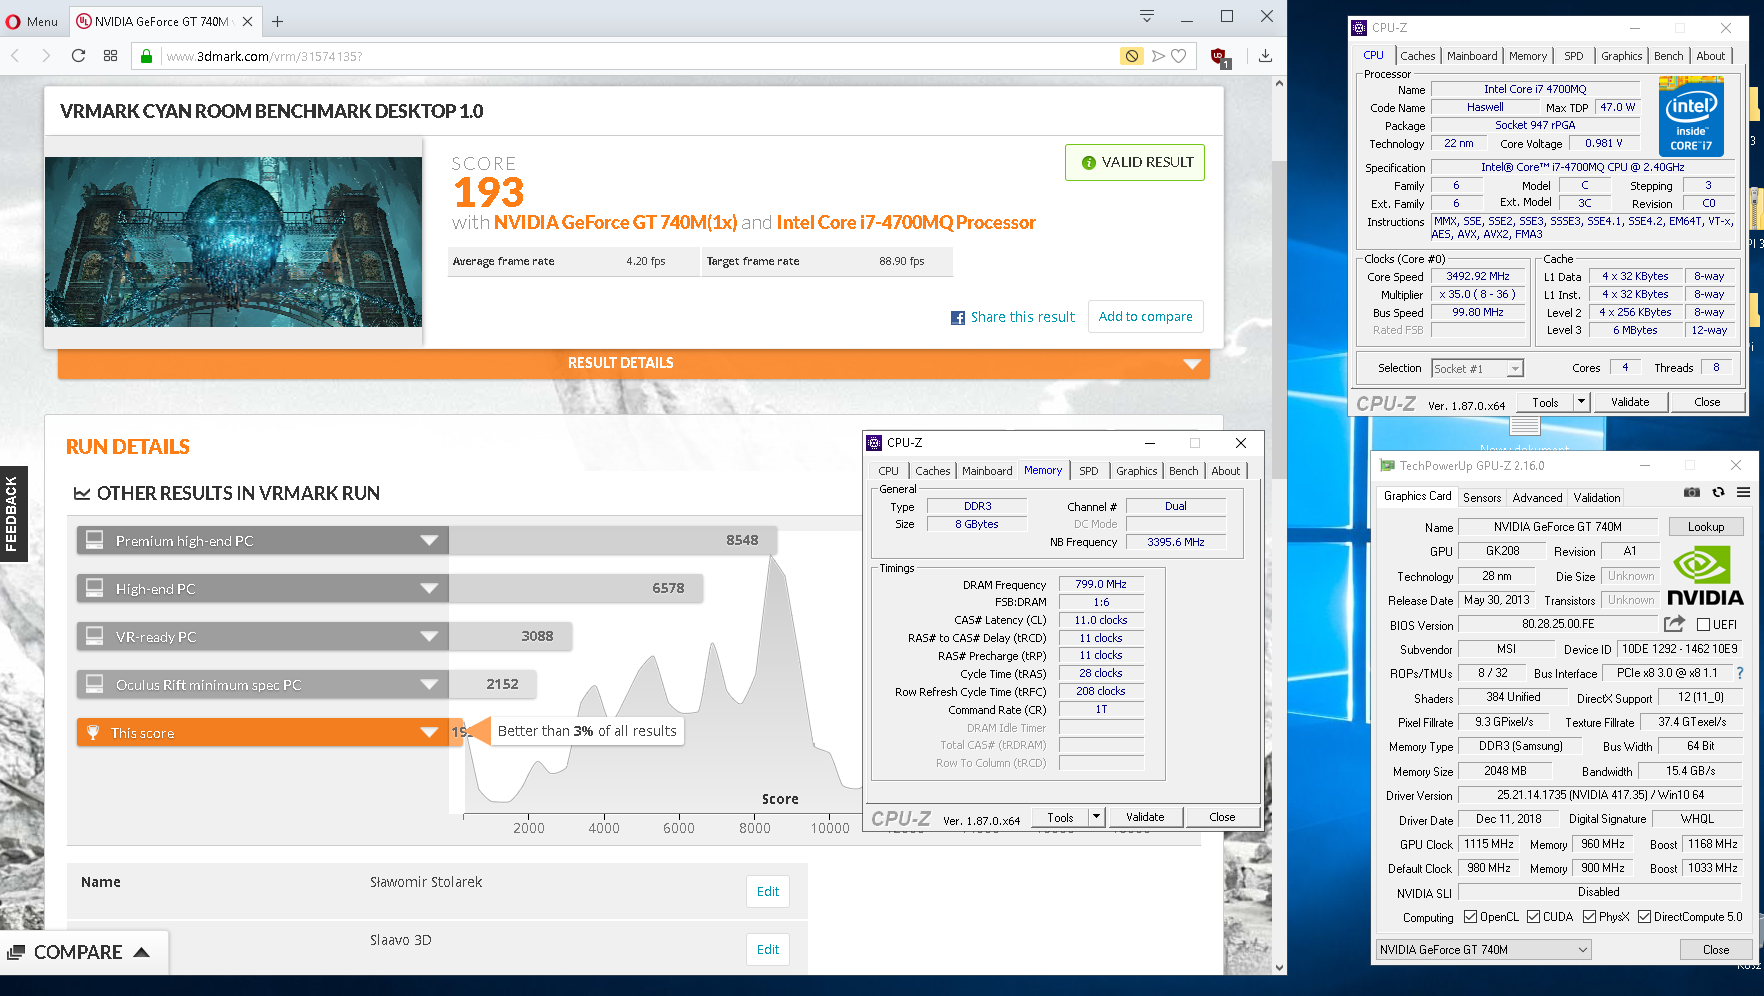This screenshot has height=996, width=1764.
Task: Click the browser forward arrow
Action: point(46,56)
